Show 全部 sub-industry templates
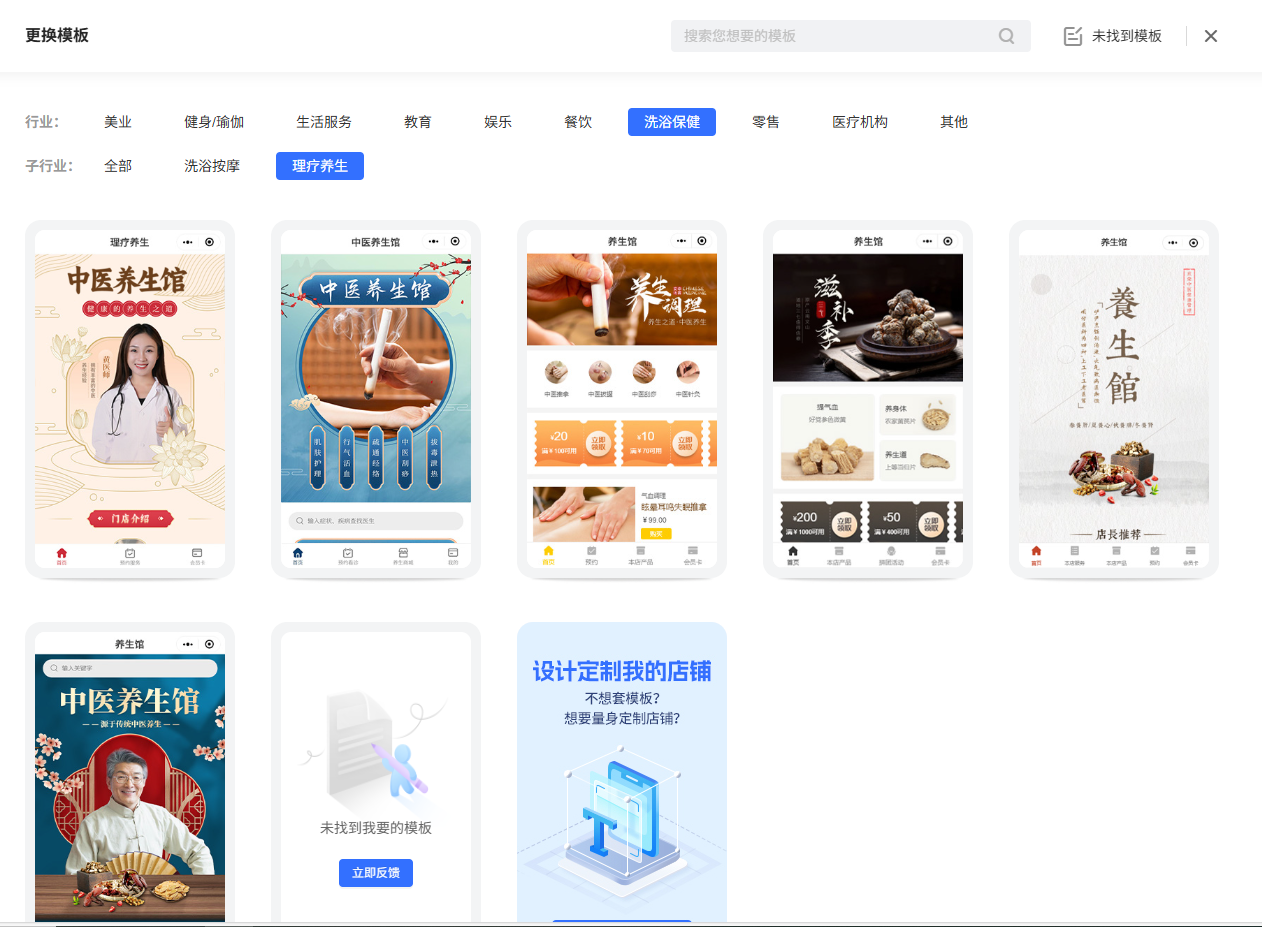Screen dimensions: 1262x927 (x=118, y=166)
